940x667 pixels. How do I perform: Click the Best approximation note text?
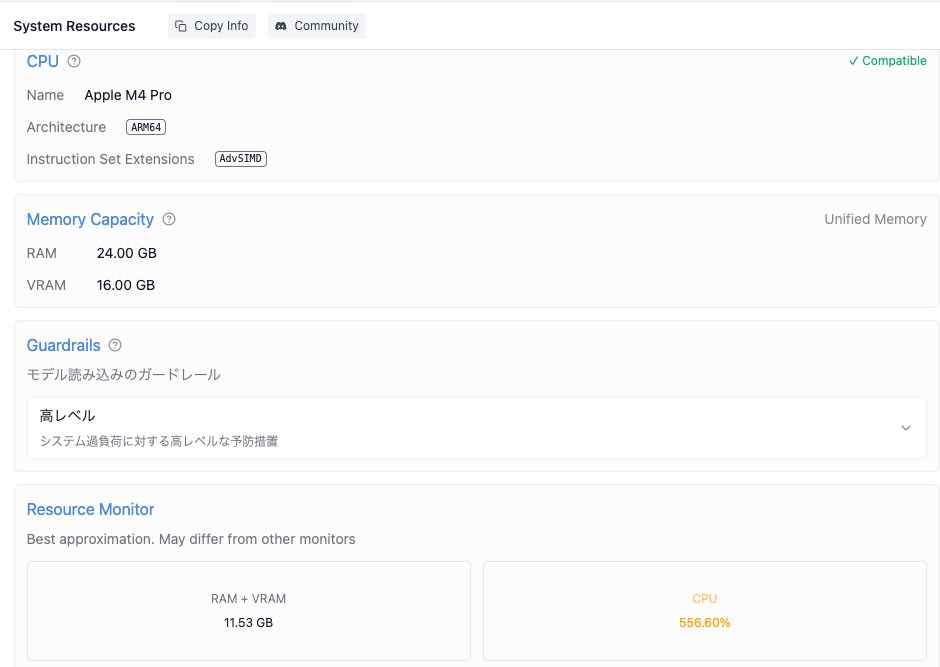click(191, 539)
